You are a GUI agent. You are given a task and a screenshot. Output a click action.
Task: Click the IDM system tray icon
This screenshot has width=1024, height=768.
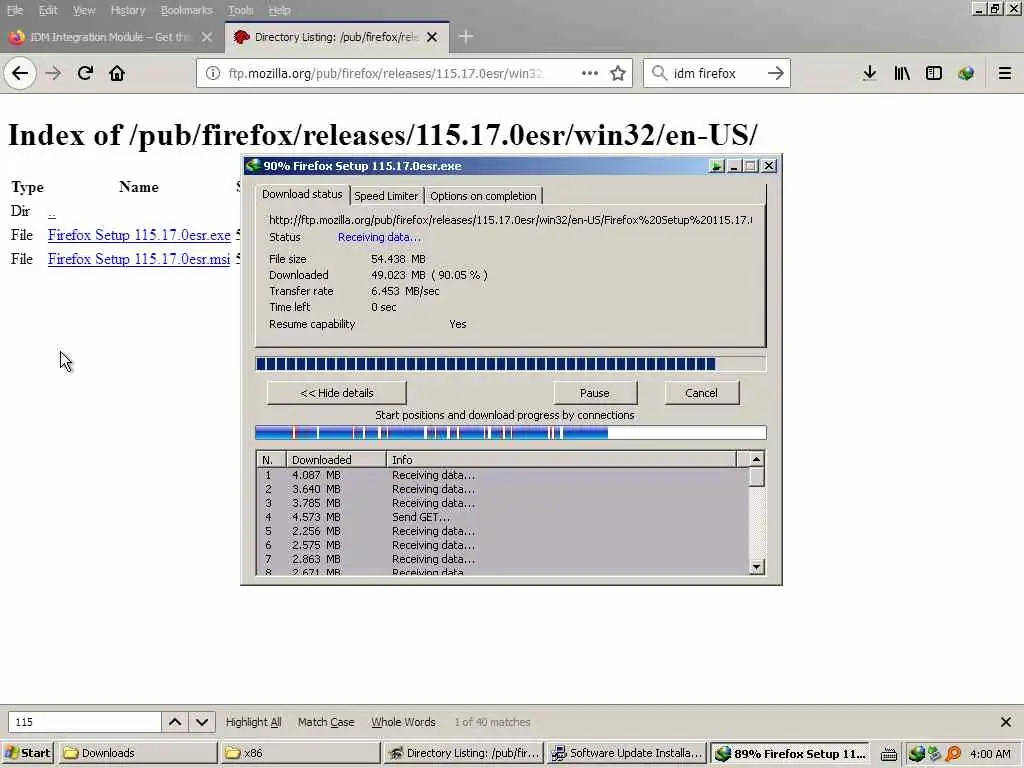point(916,754)
